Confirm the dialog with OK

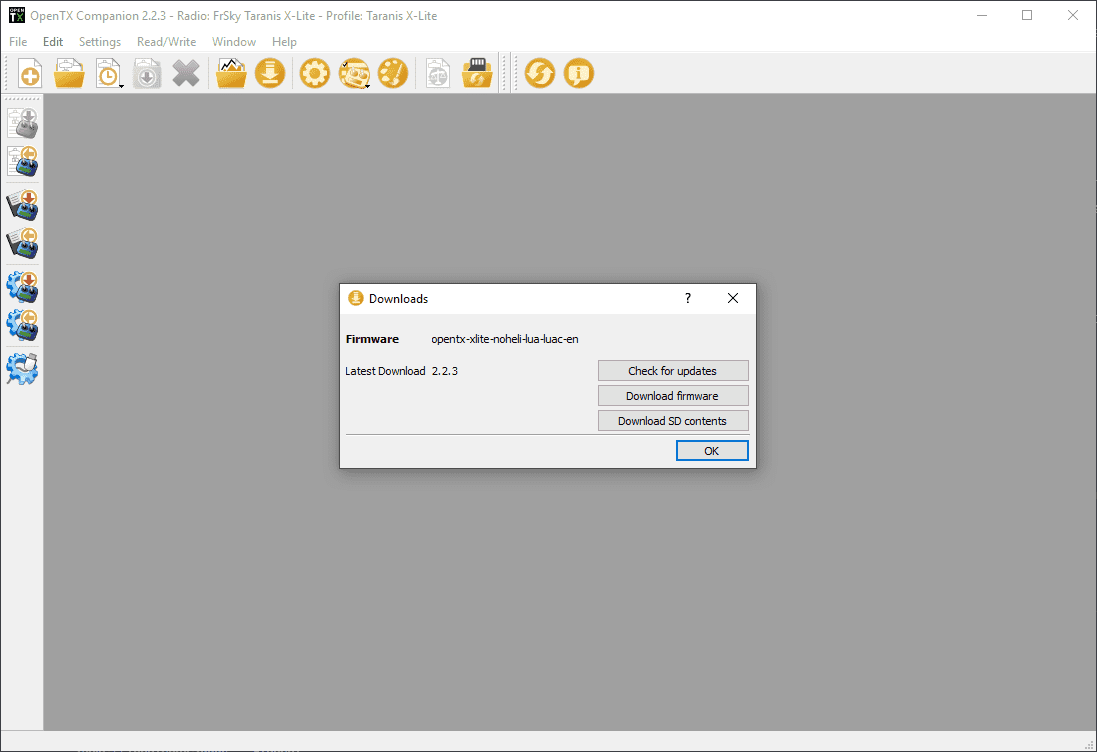point(712,451)
